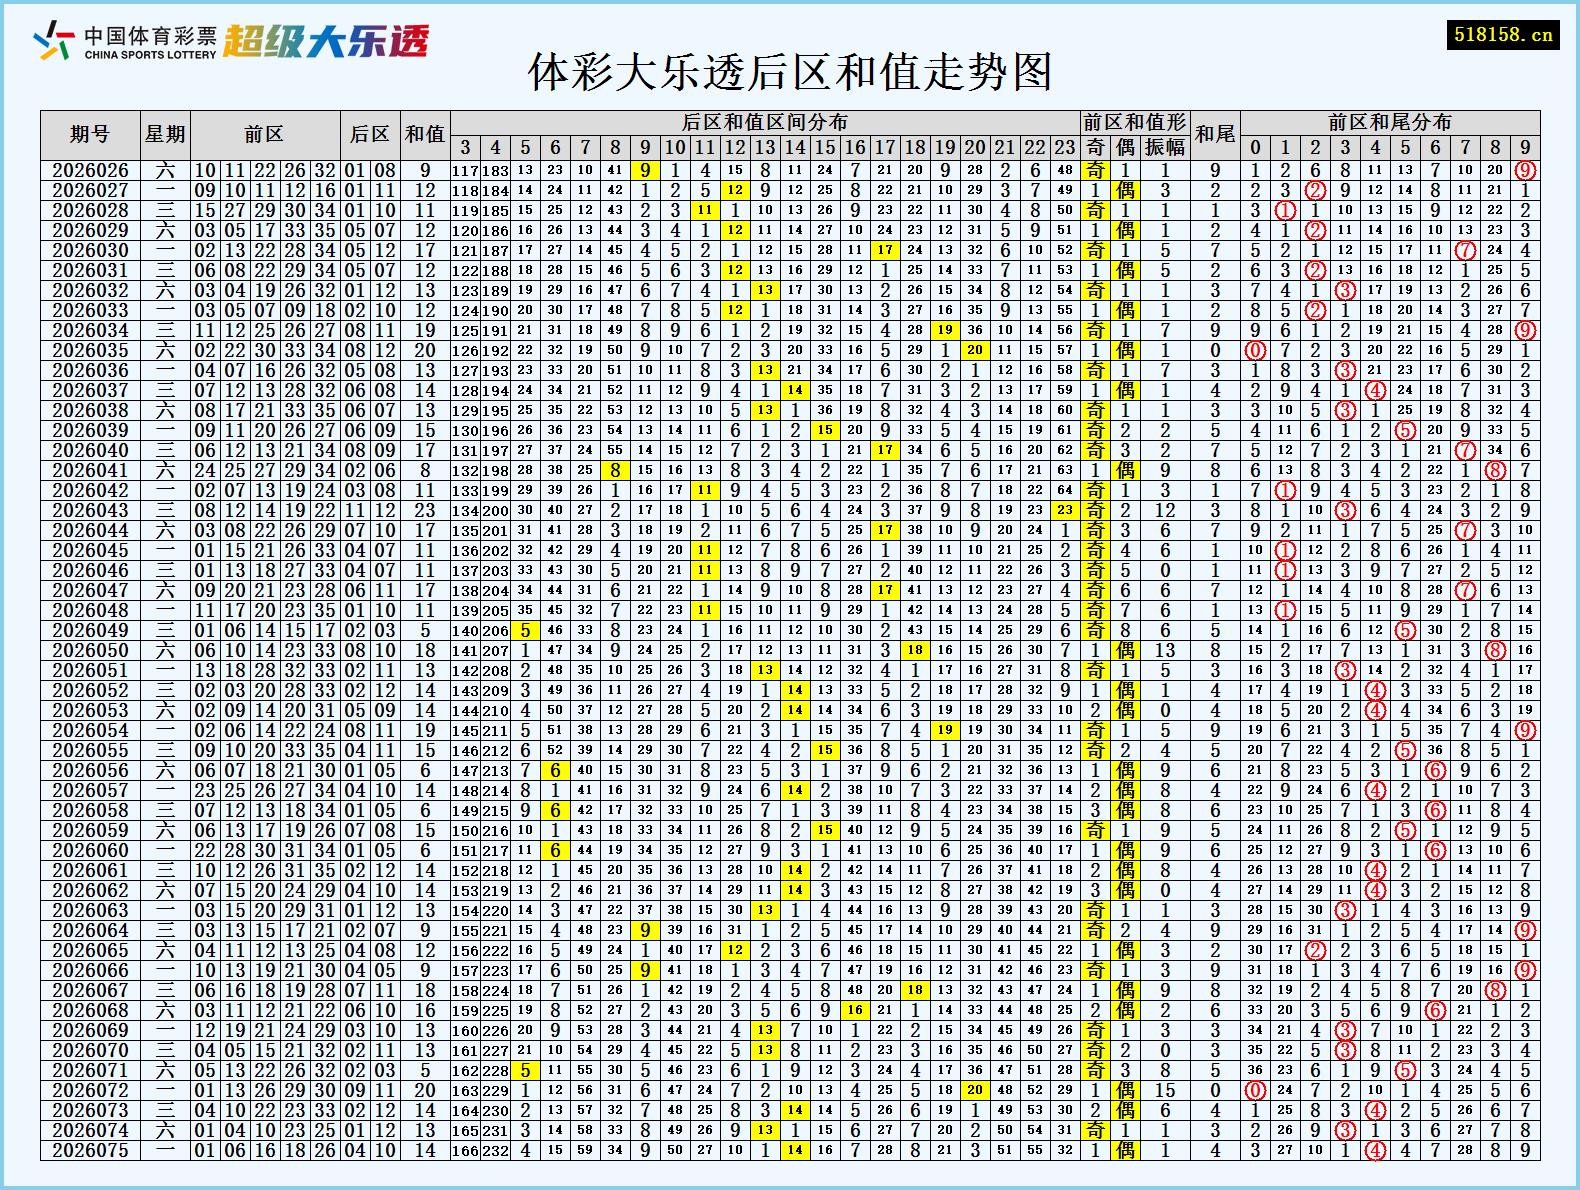Screen dimensions: 1580x1190
Task: Click highlighted 偶 cell in row 2026075
Action: (x=1125, y=1150)
